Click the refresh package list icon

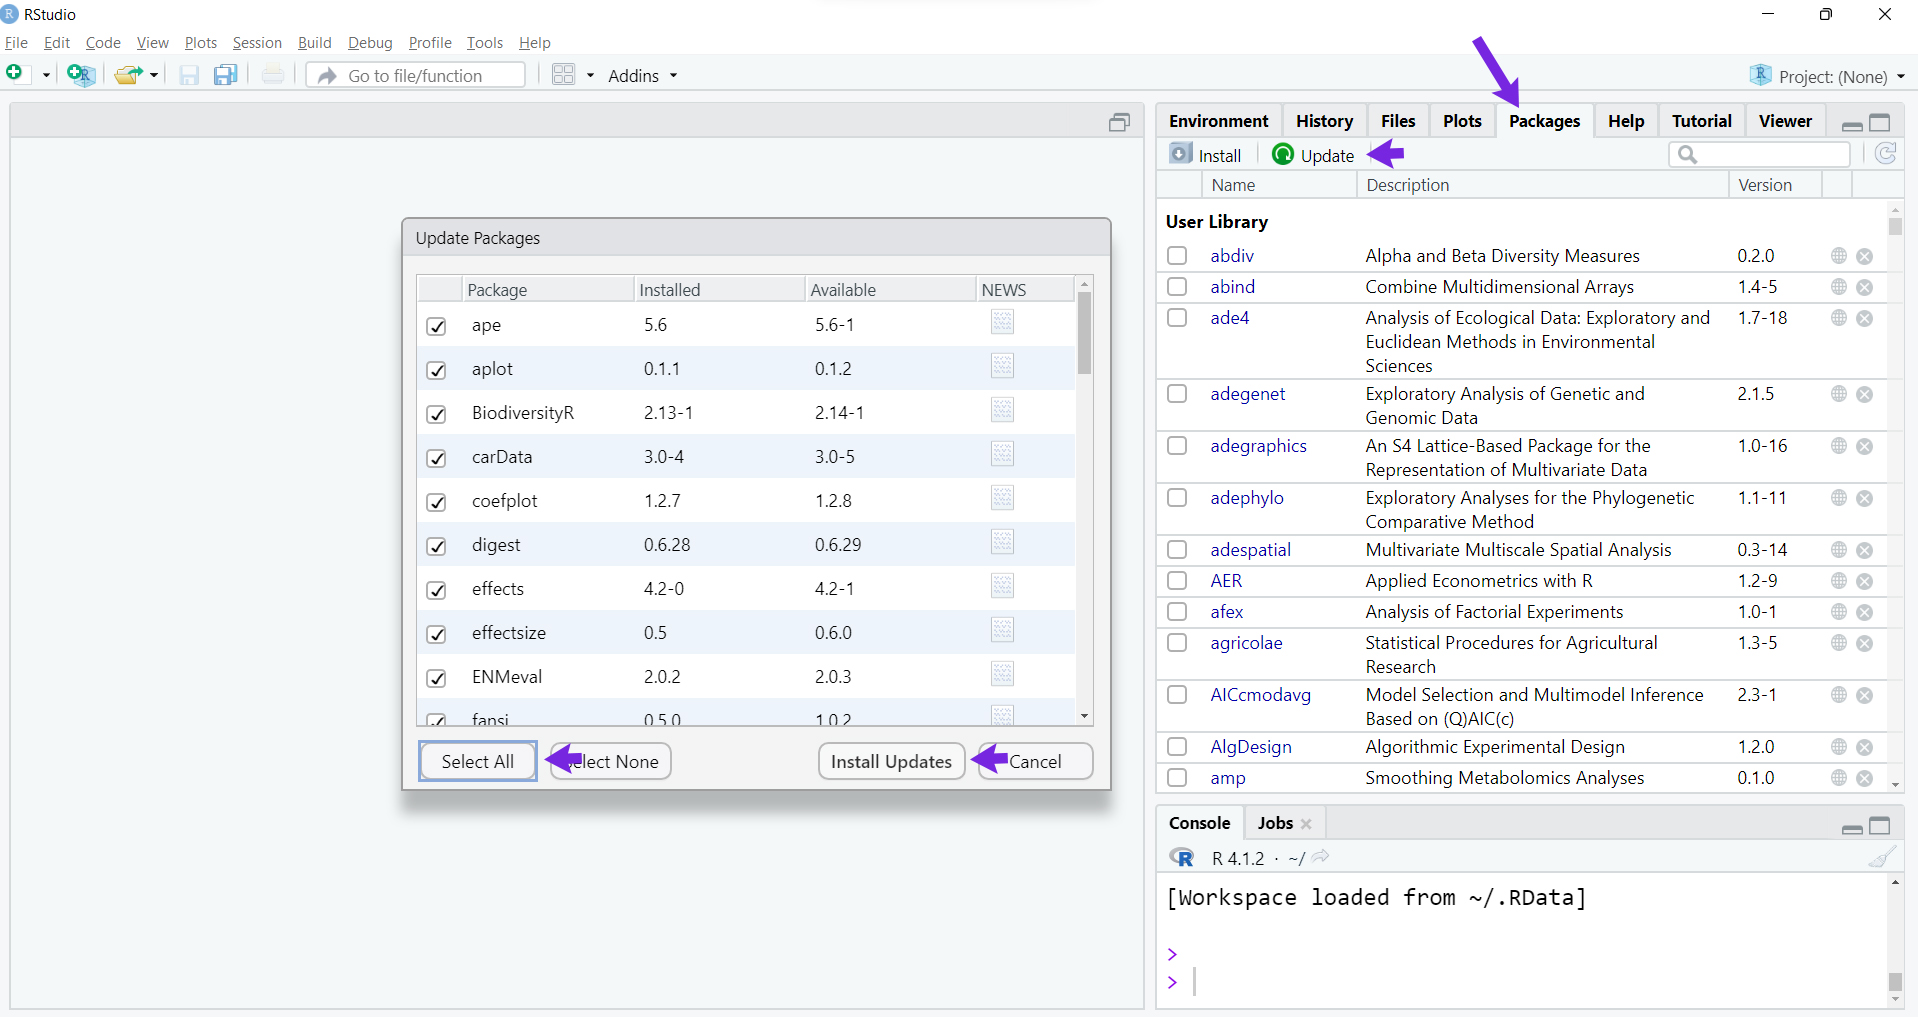(x=1885, y=154)
